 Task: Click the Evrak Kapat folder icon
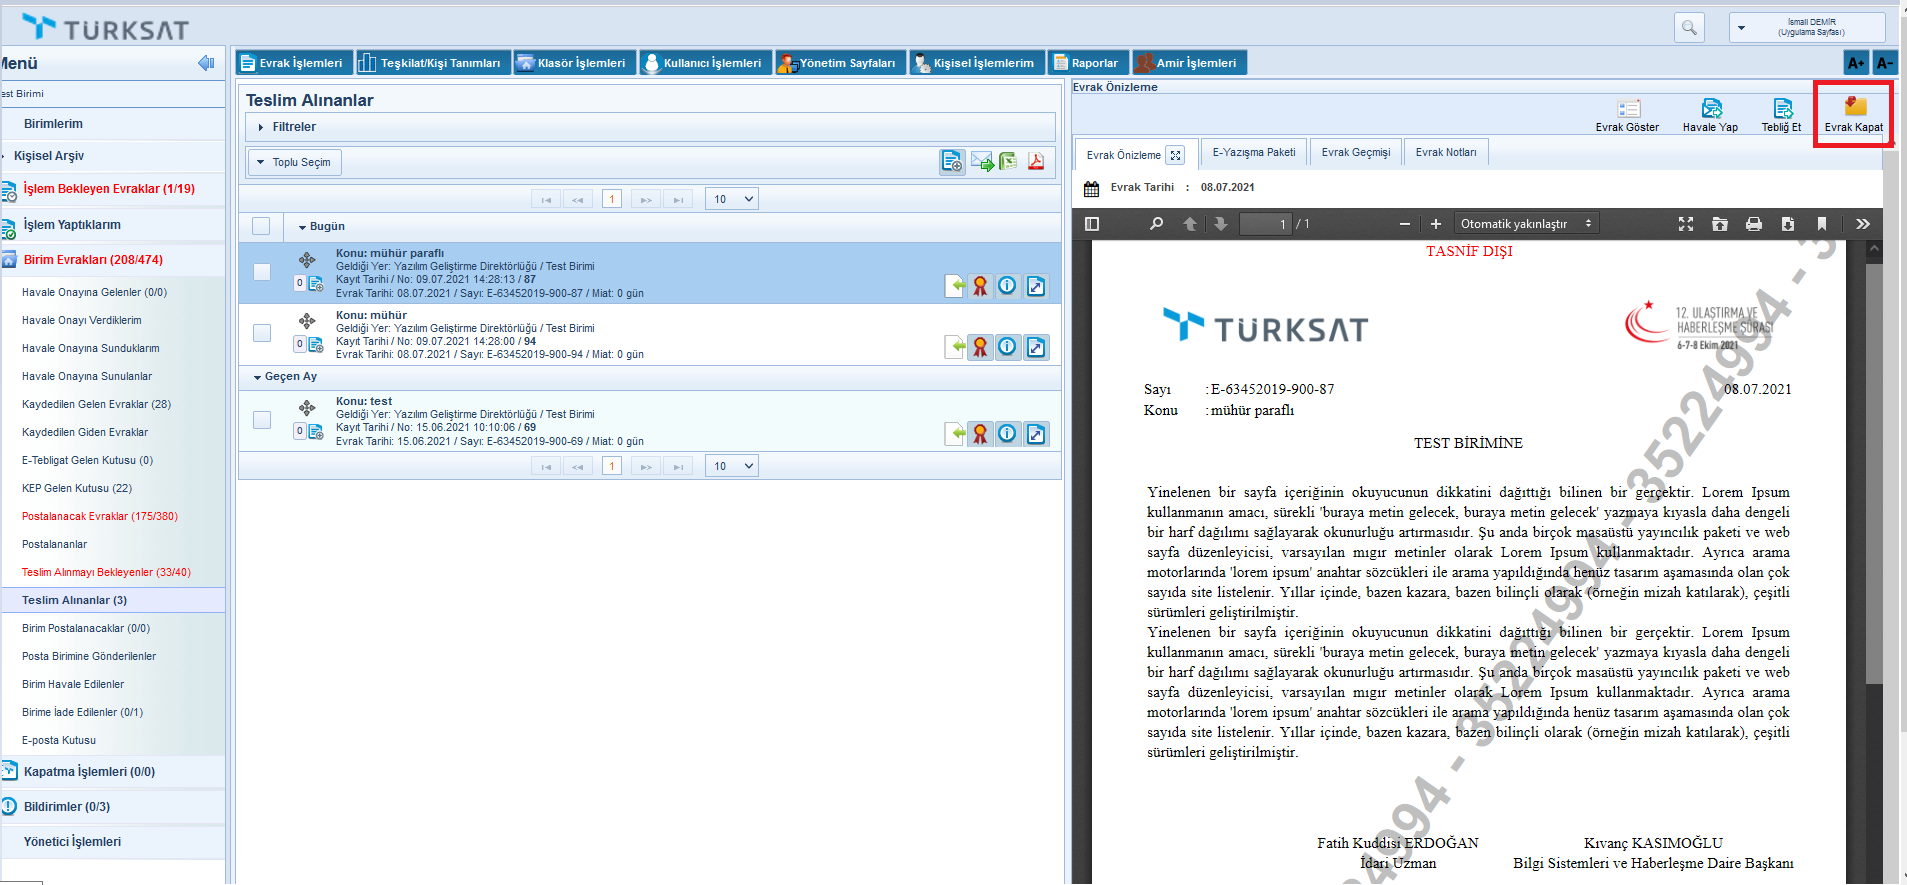(x=1855, y=107)
